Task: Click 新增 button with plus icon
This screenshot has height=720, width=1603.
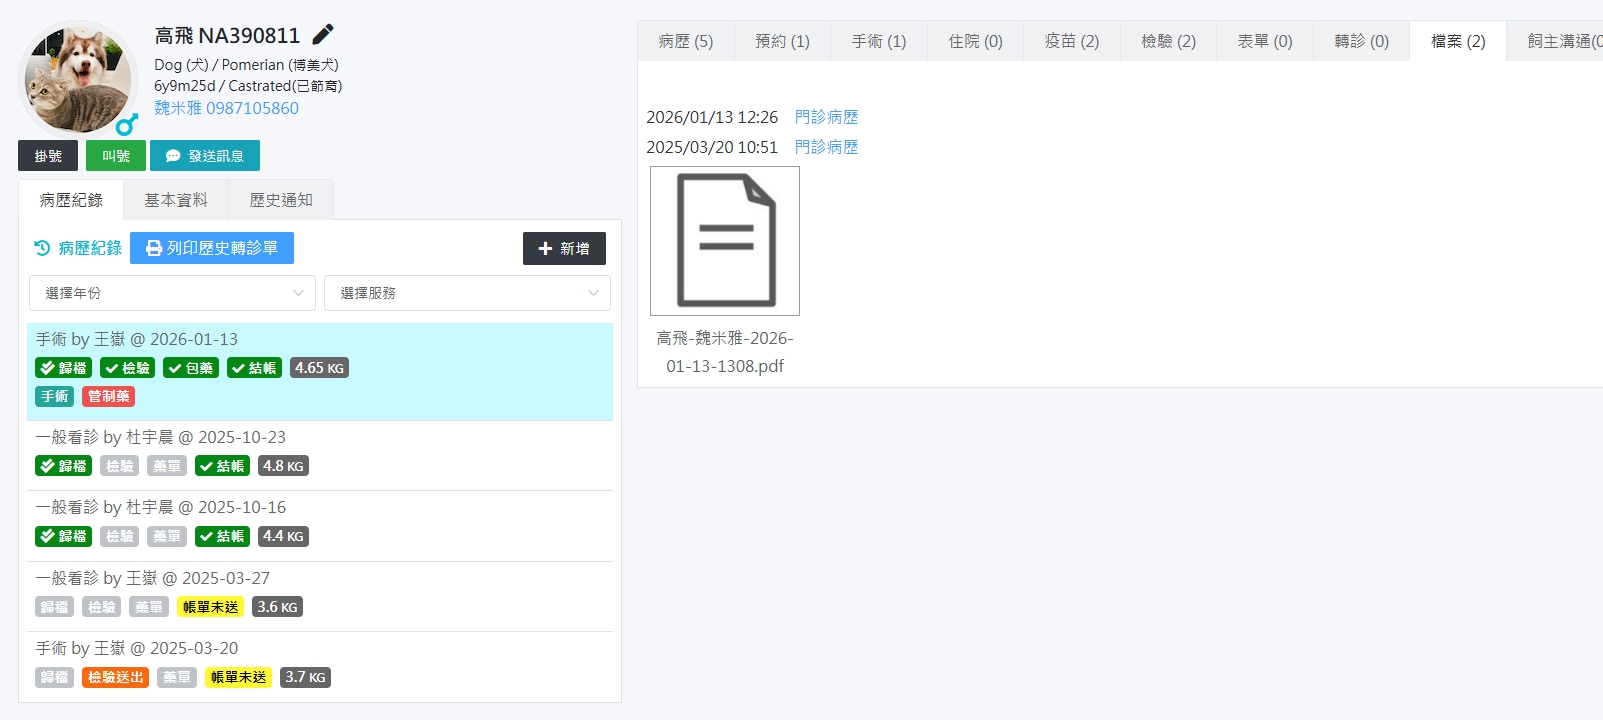Action: pyautogui.click(x=564, y=248)
